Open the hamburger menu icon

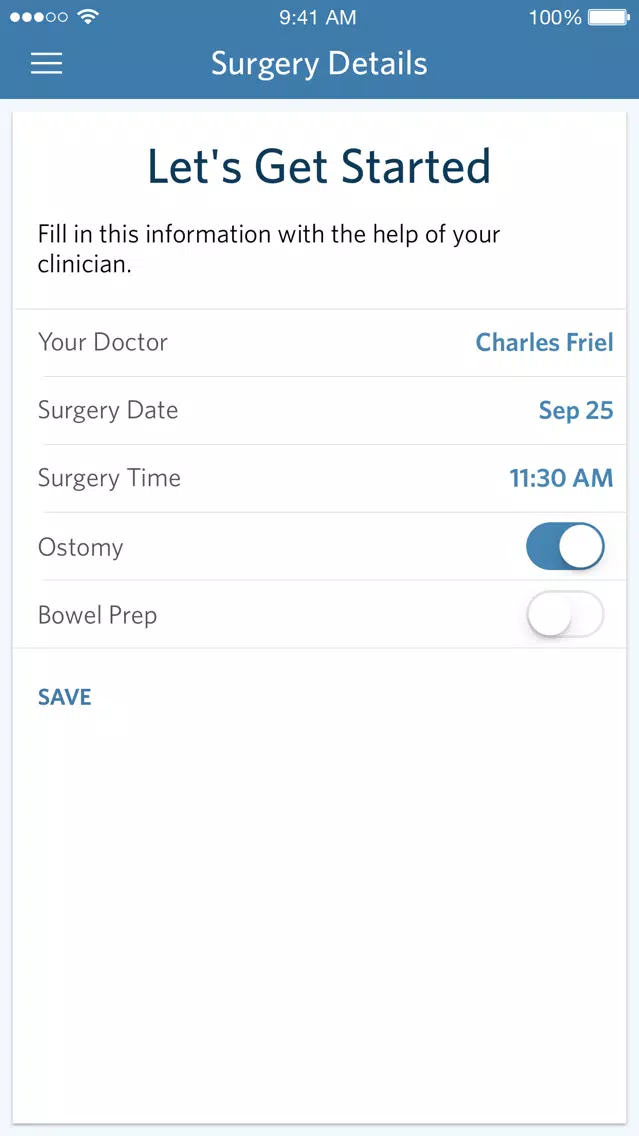pos(46,64)
